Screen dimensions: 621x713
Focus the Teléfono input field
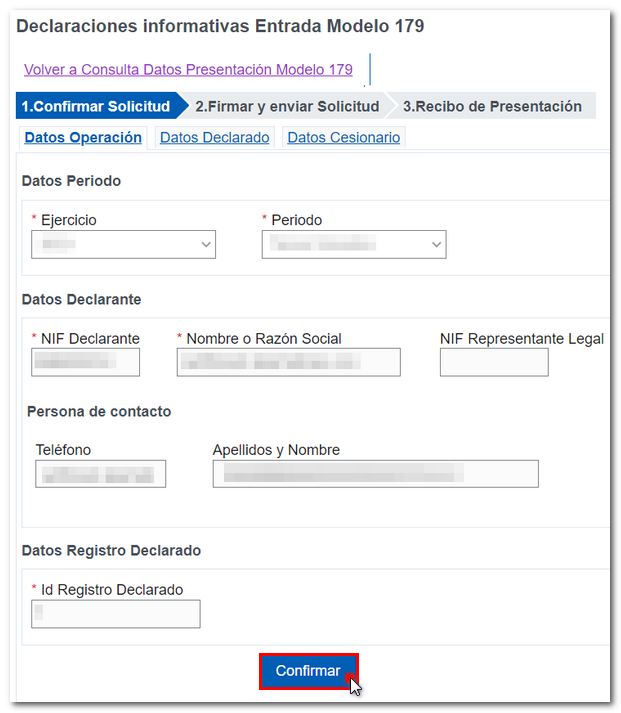100,474
